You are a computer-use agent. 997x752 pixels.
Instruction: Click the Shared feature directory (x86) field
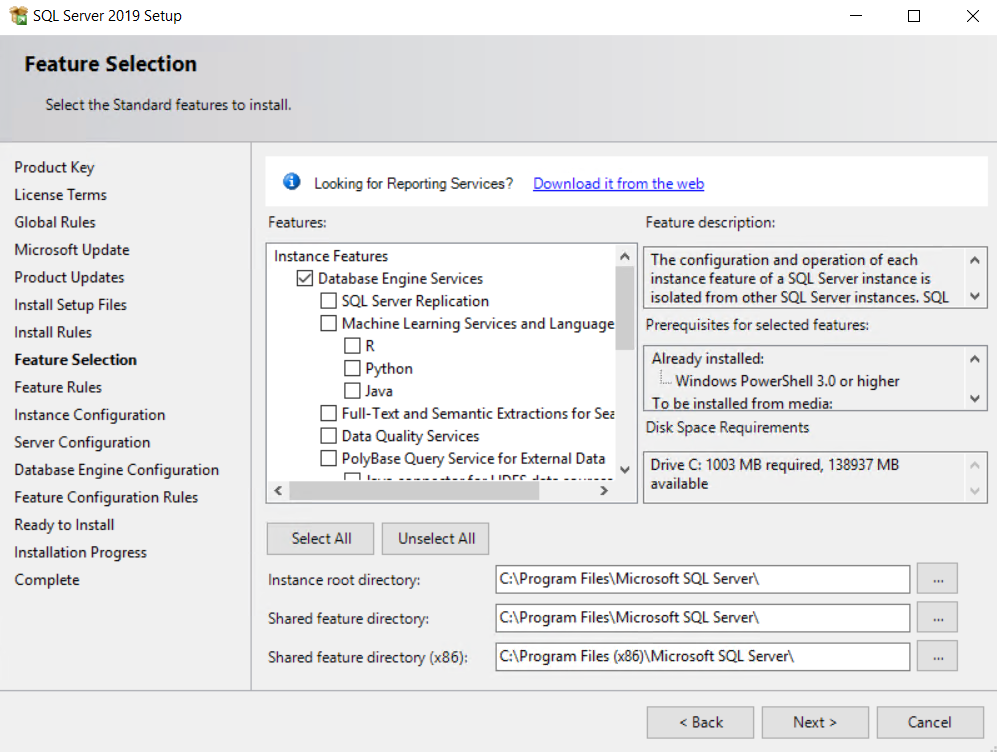(703, 657)
